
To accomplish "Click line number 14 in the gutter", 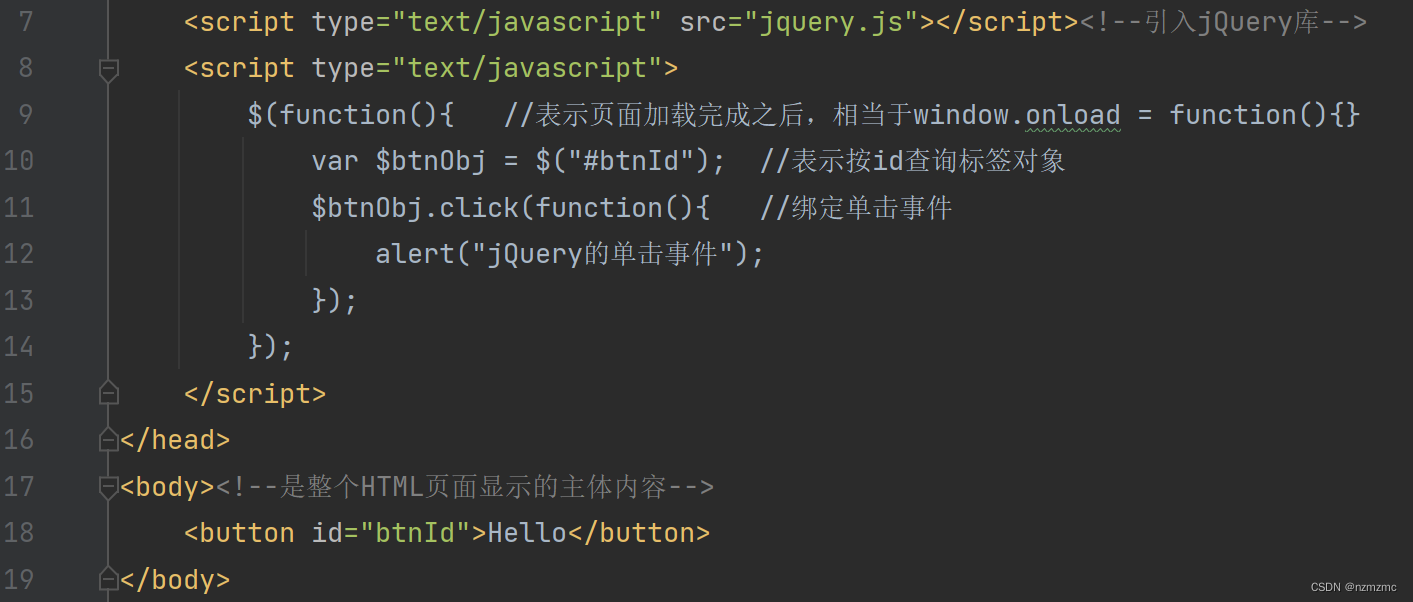I will point(19,347).
